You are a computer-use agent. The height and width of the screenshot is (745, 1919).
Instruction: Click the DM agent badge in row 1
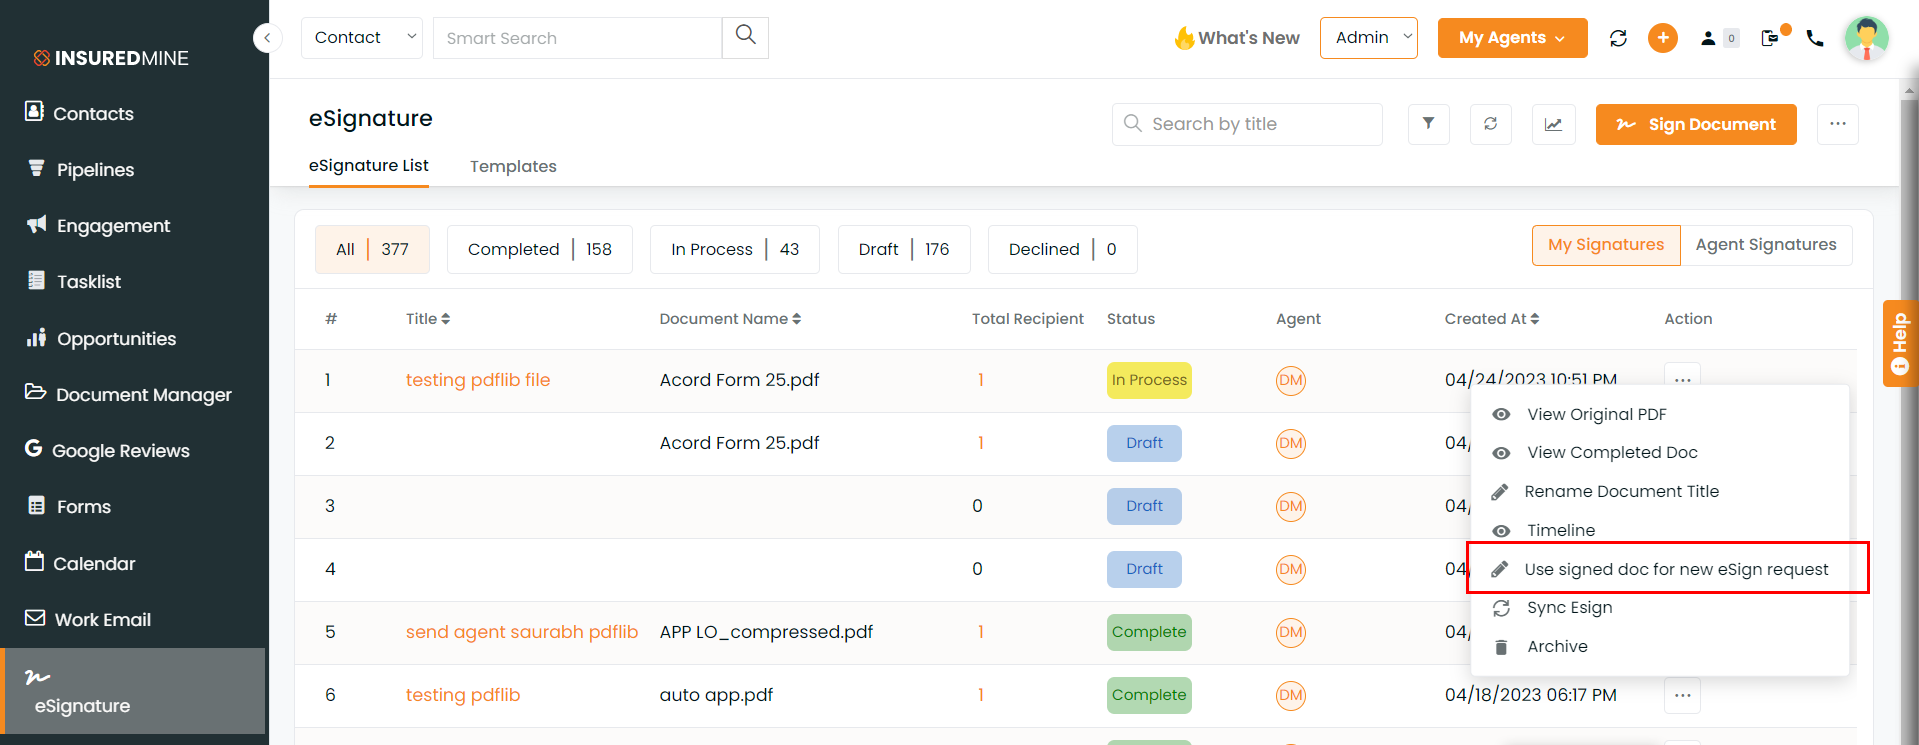[x=1291, y=380]
